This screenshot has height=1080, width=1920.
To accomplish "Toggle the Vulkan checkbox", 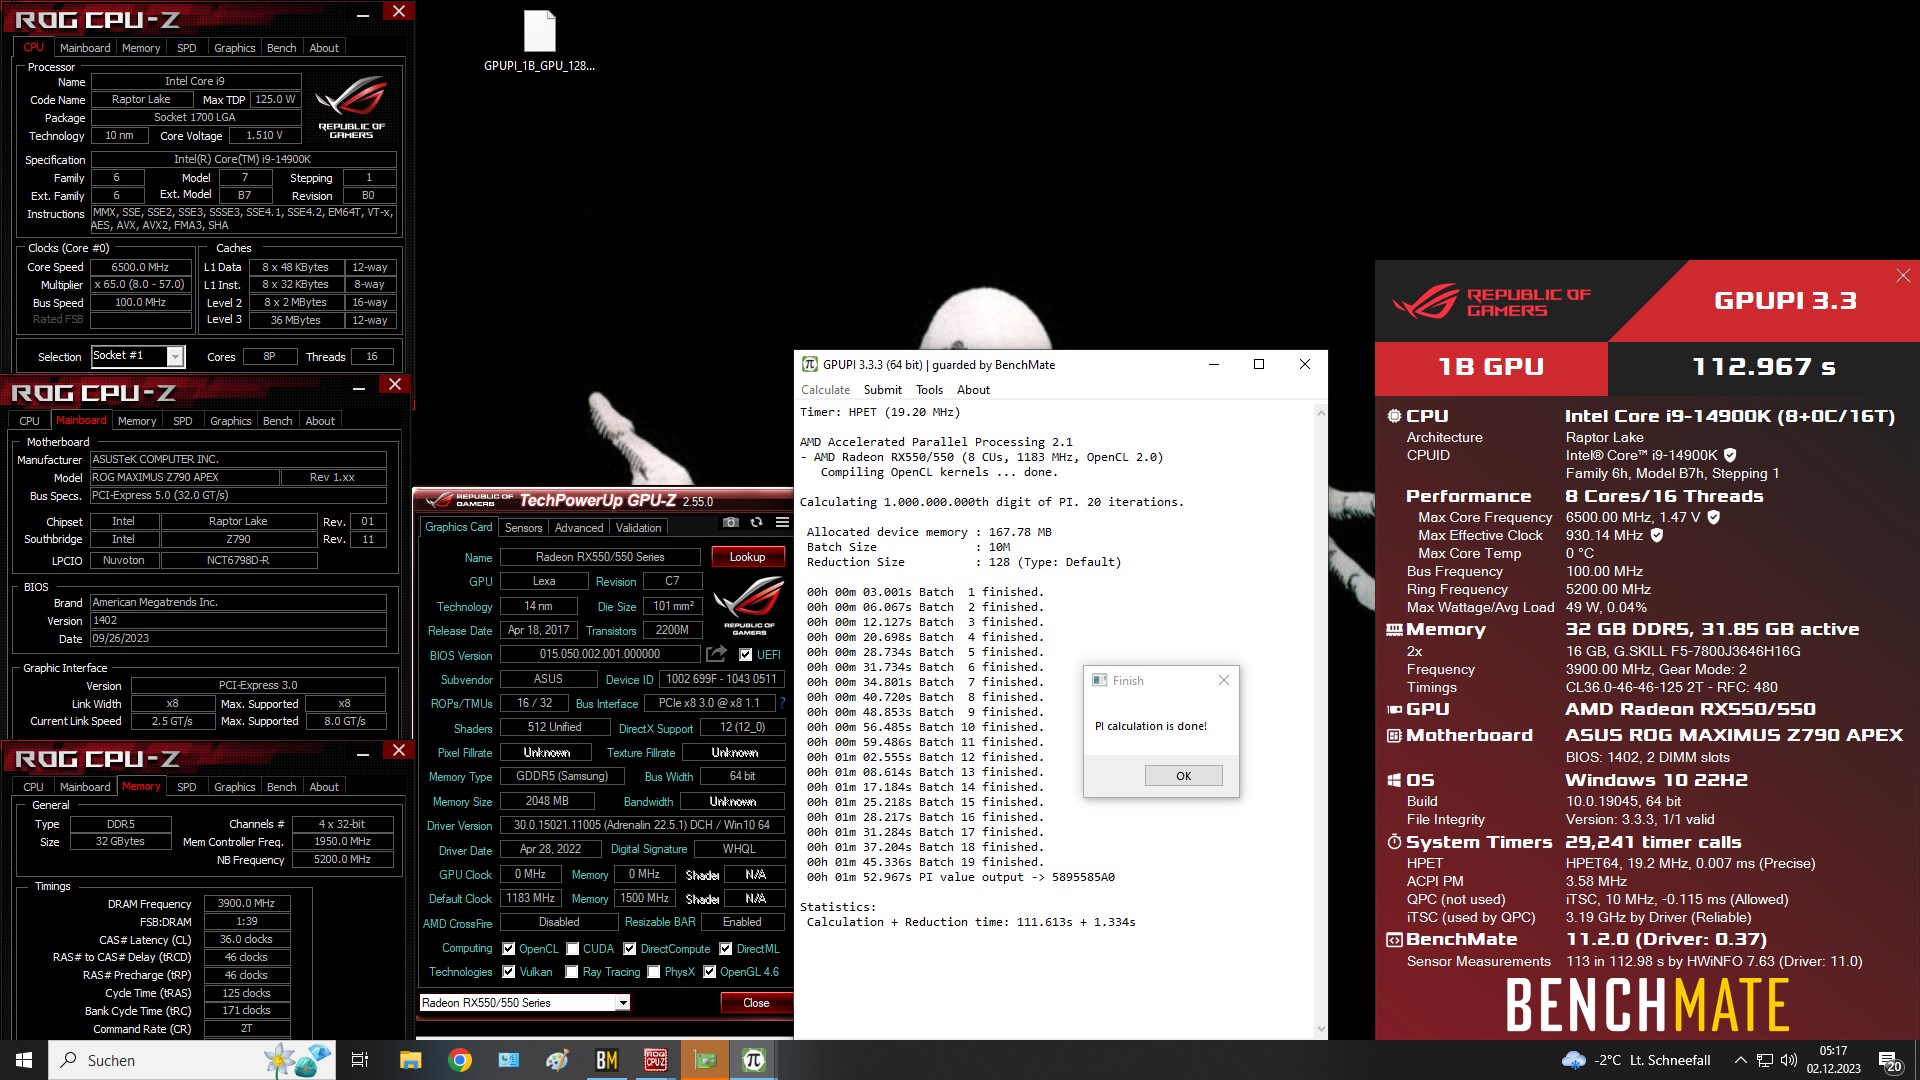I will (x=508, y=972).
